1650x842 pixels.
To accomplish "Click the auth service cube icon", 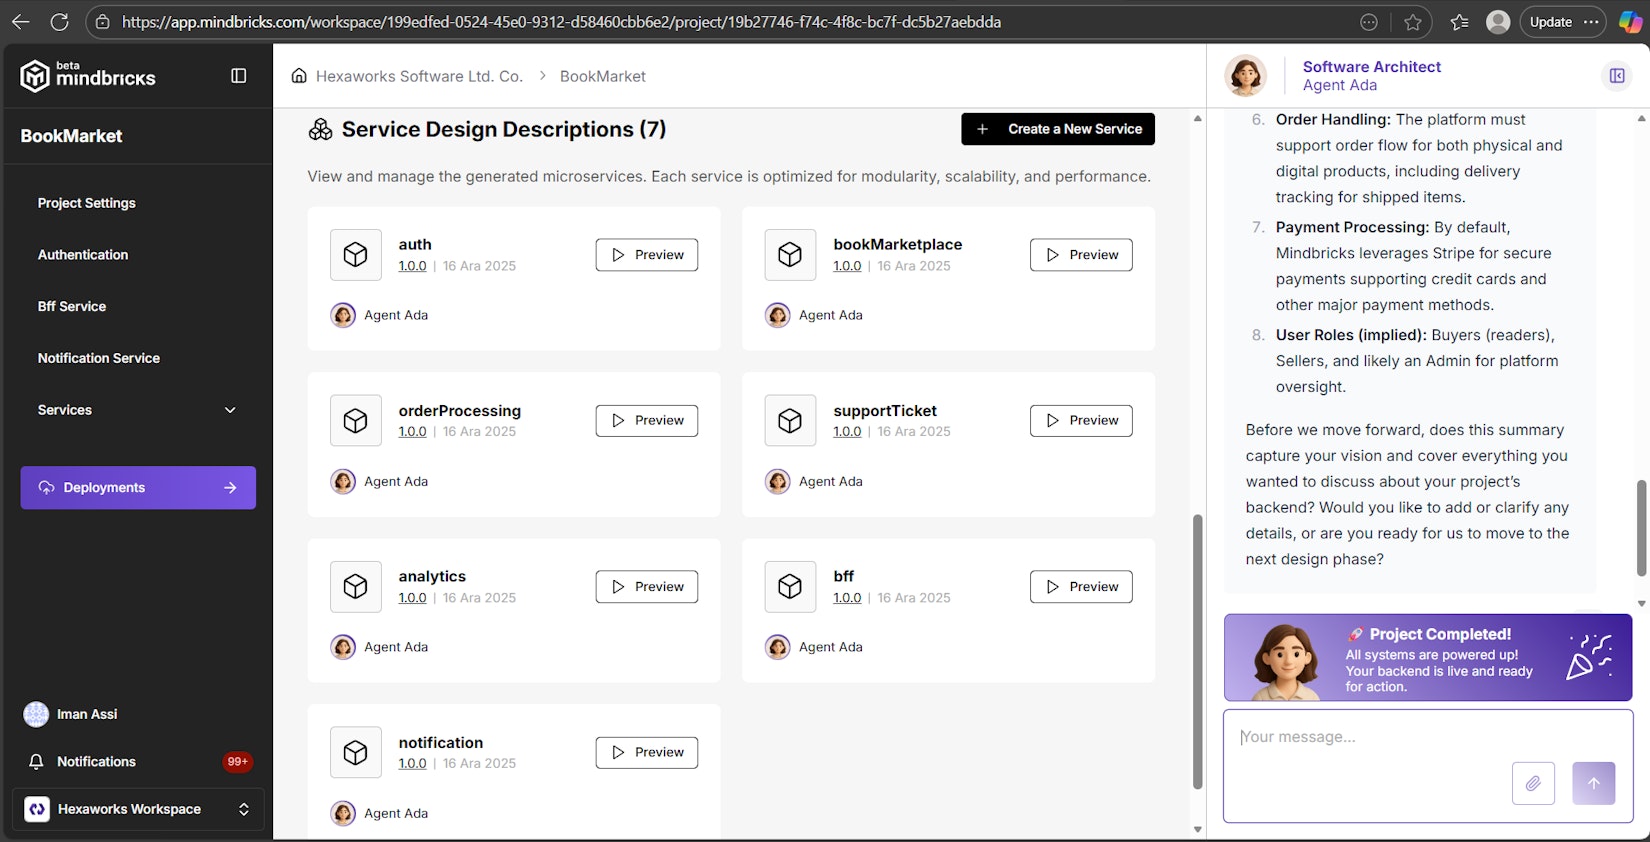I will tap(356, 255).
